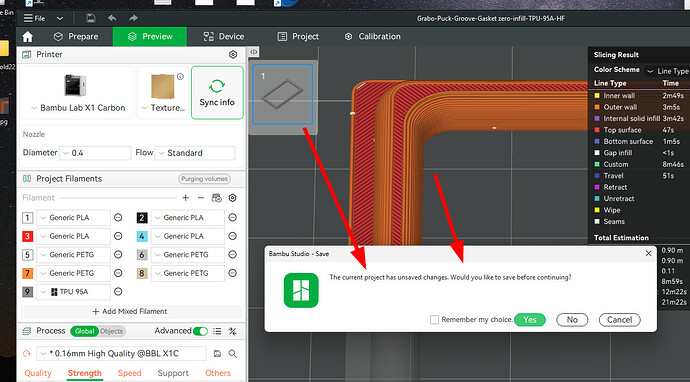Check the Remember my choice box
The width and height of the screenshot is (690, 382).
[434, 320]
